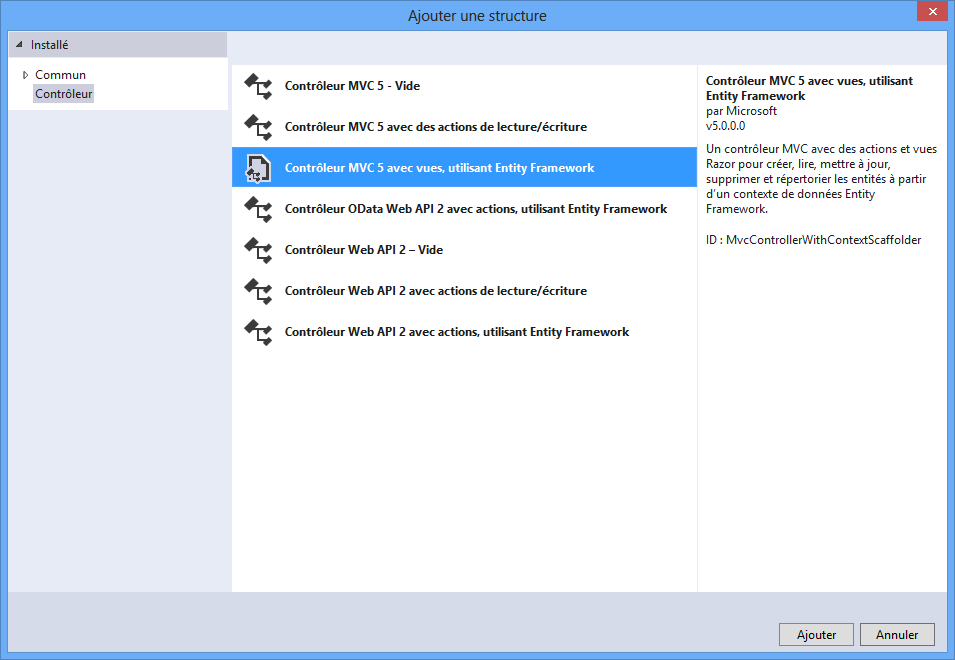Close the Ajouter une structure dialog
Viewport: 955px width, 660px height.
pyautogui.click(x=932, y=12)
